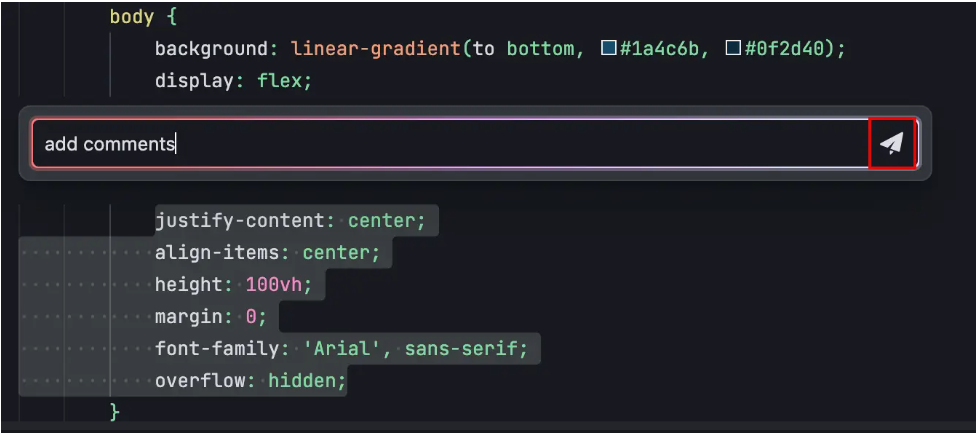
Task: Place cursor at closing brace of body rule
Action: tap(115, 412)
